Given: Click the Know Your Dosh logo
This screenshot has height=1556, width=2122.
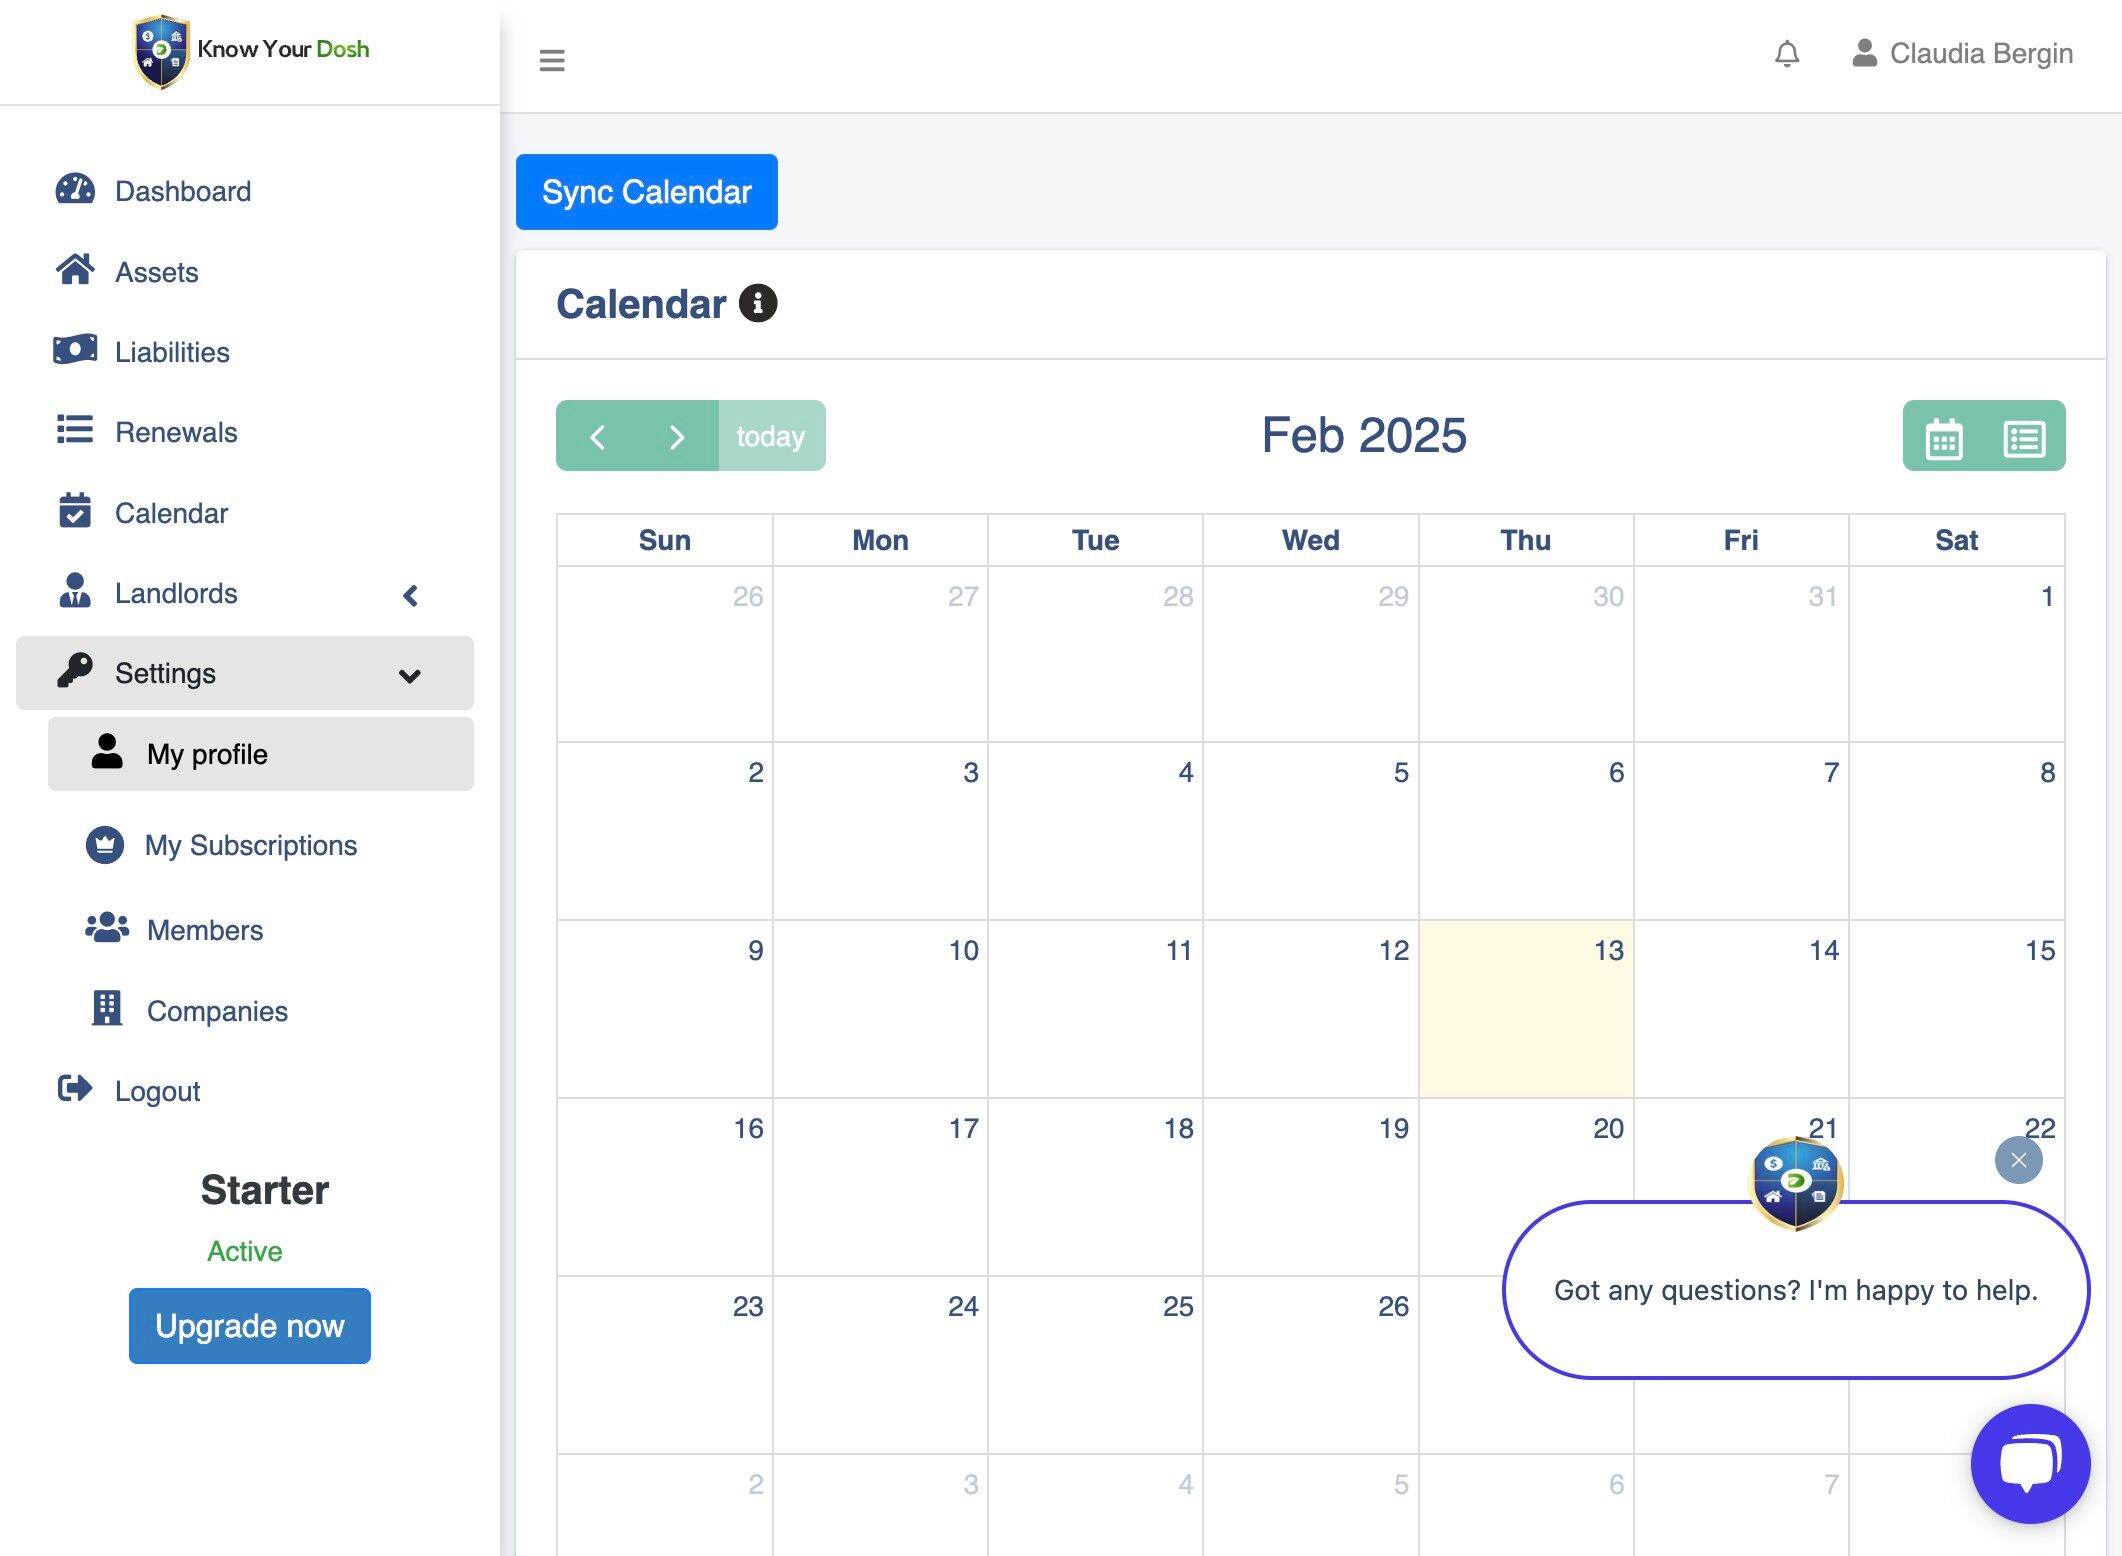Looking at the screenshot, I should tap(251, 50).
